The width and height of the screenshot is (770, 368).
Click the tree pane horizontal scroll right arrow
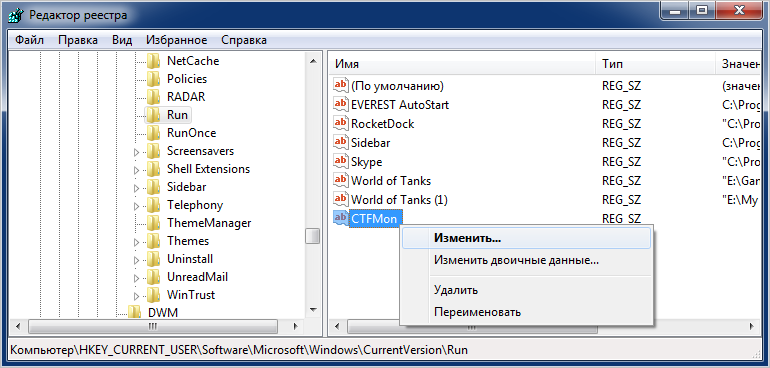pyautogui.click(x=296, y=326)
